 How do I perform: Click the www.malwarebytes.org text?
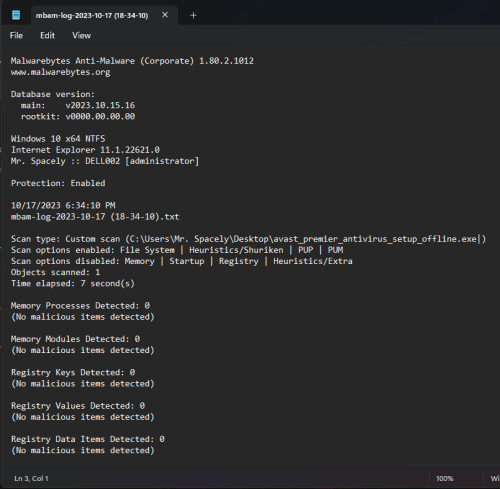pyautogui.click(x=60, y=72)
